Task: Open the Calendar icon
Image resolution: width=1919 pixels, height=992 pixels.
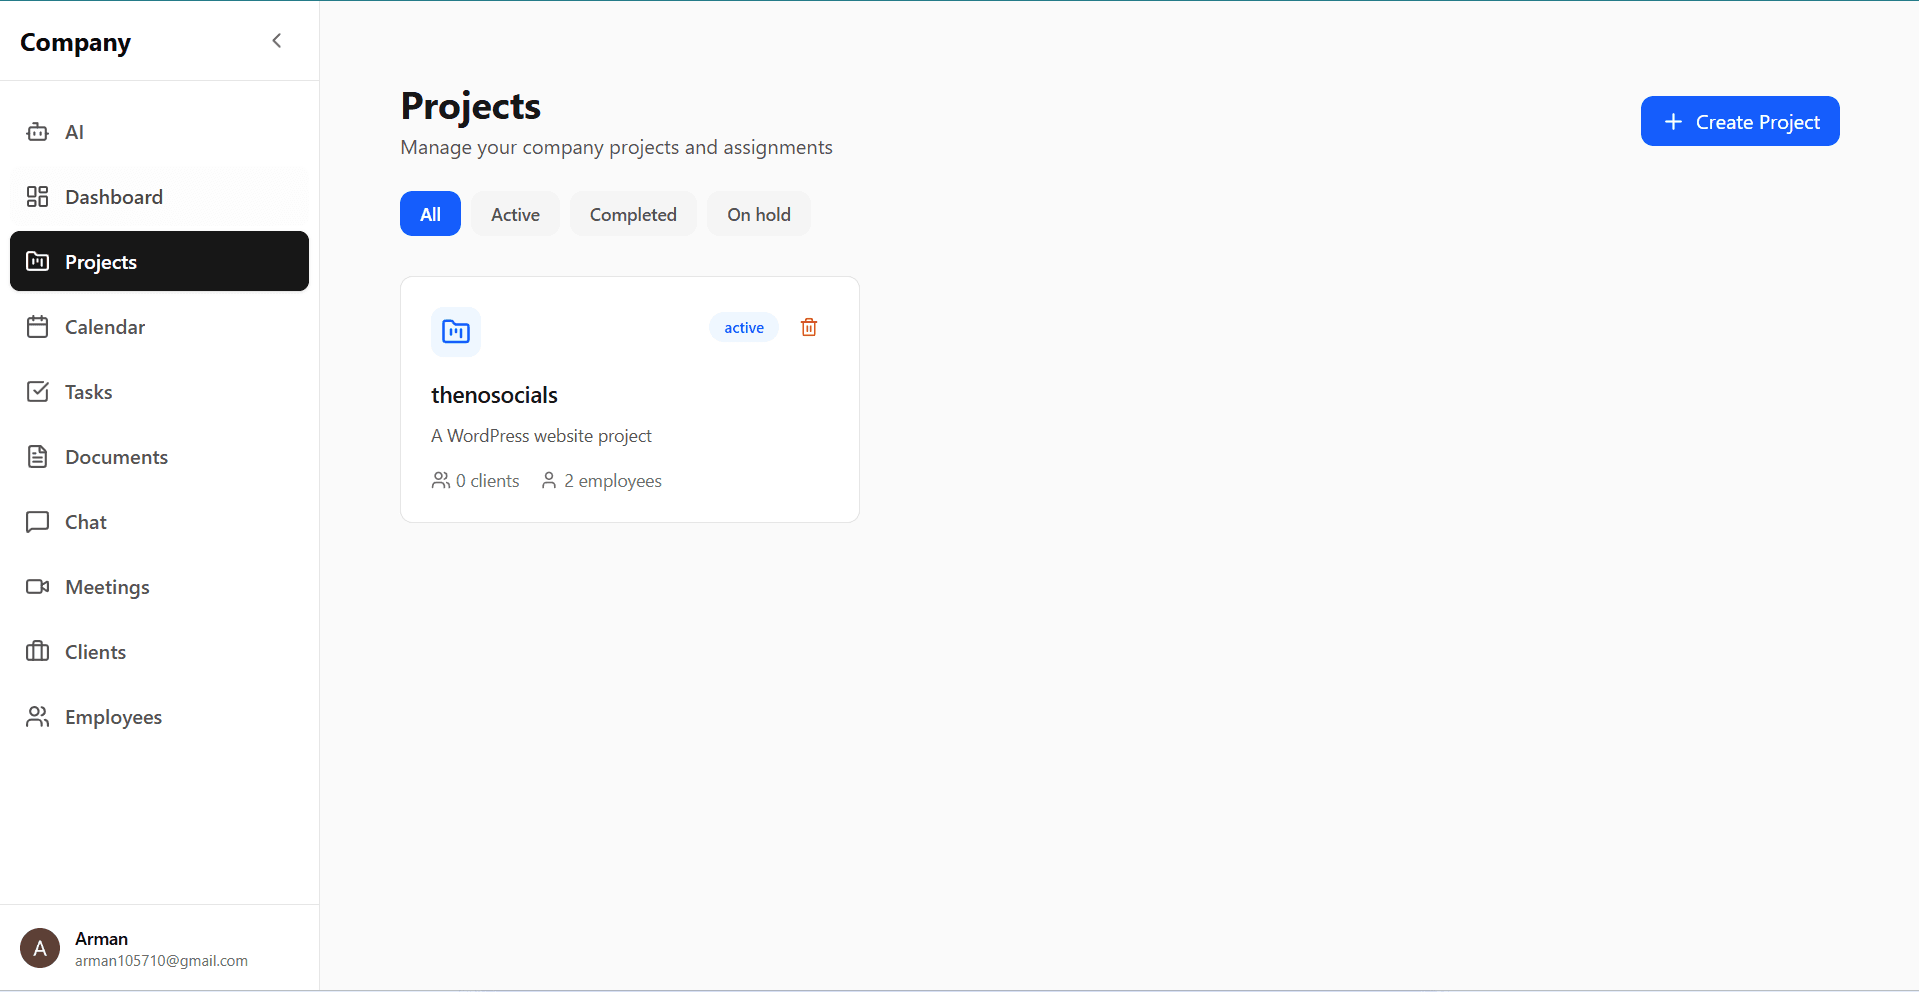Action: (x=37, y=326)
